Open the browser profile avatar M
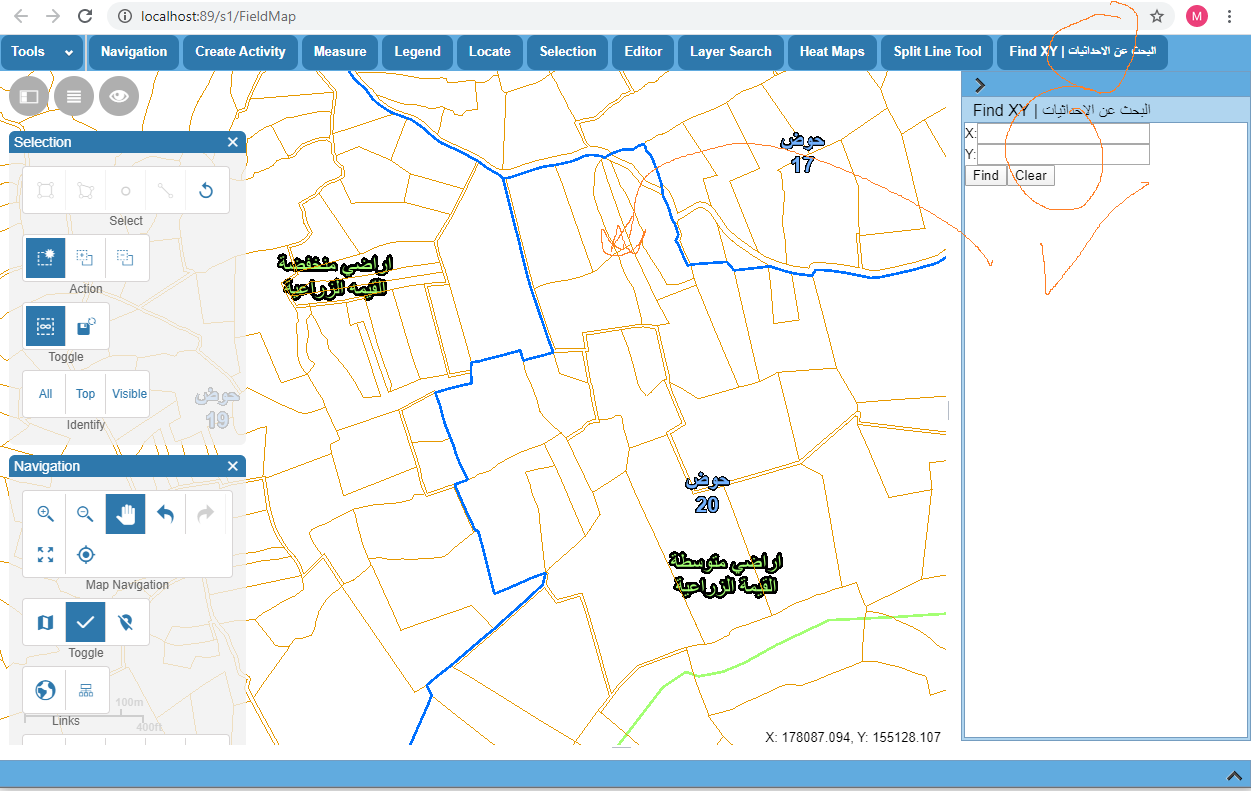This screenshot has width=1251, height=791. coord(1197,16)
